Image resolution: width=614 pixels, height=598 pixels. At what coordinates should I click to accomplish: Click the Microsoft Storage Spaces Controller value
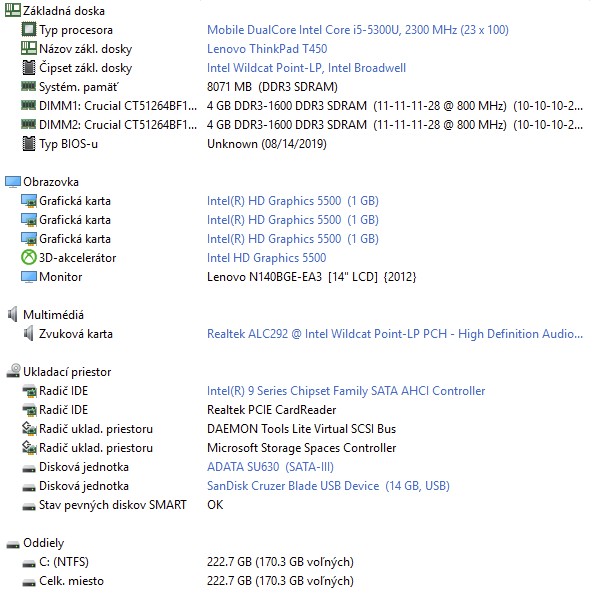pyautogui.click(x=302, y=448)
